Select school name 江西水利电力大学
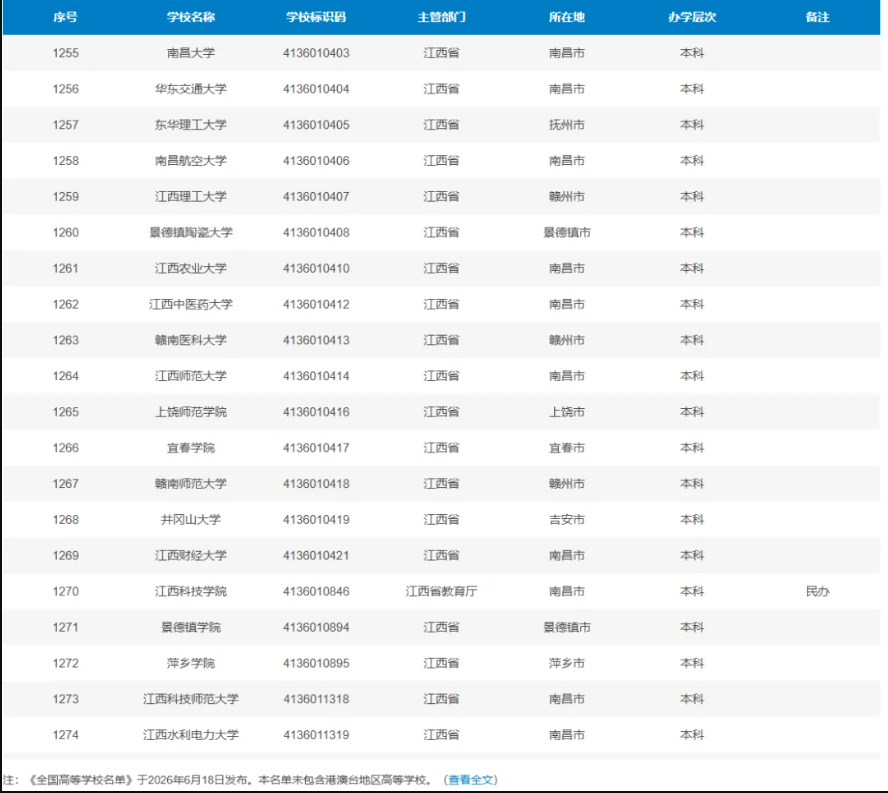The width and height of the screenshot is (888, 793). point(191,735)
